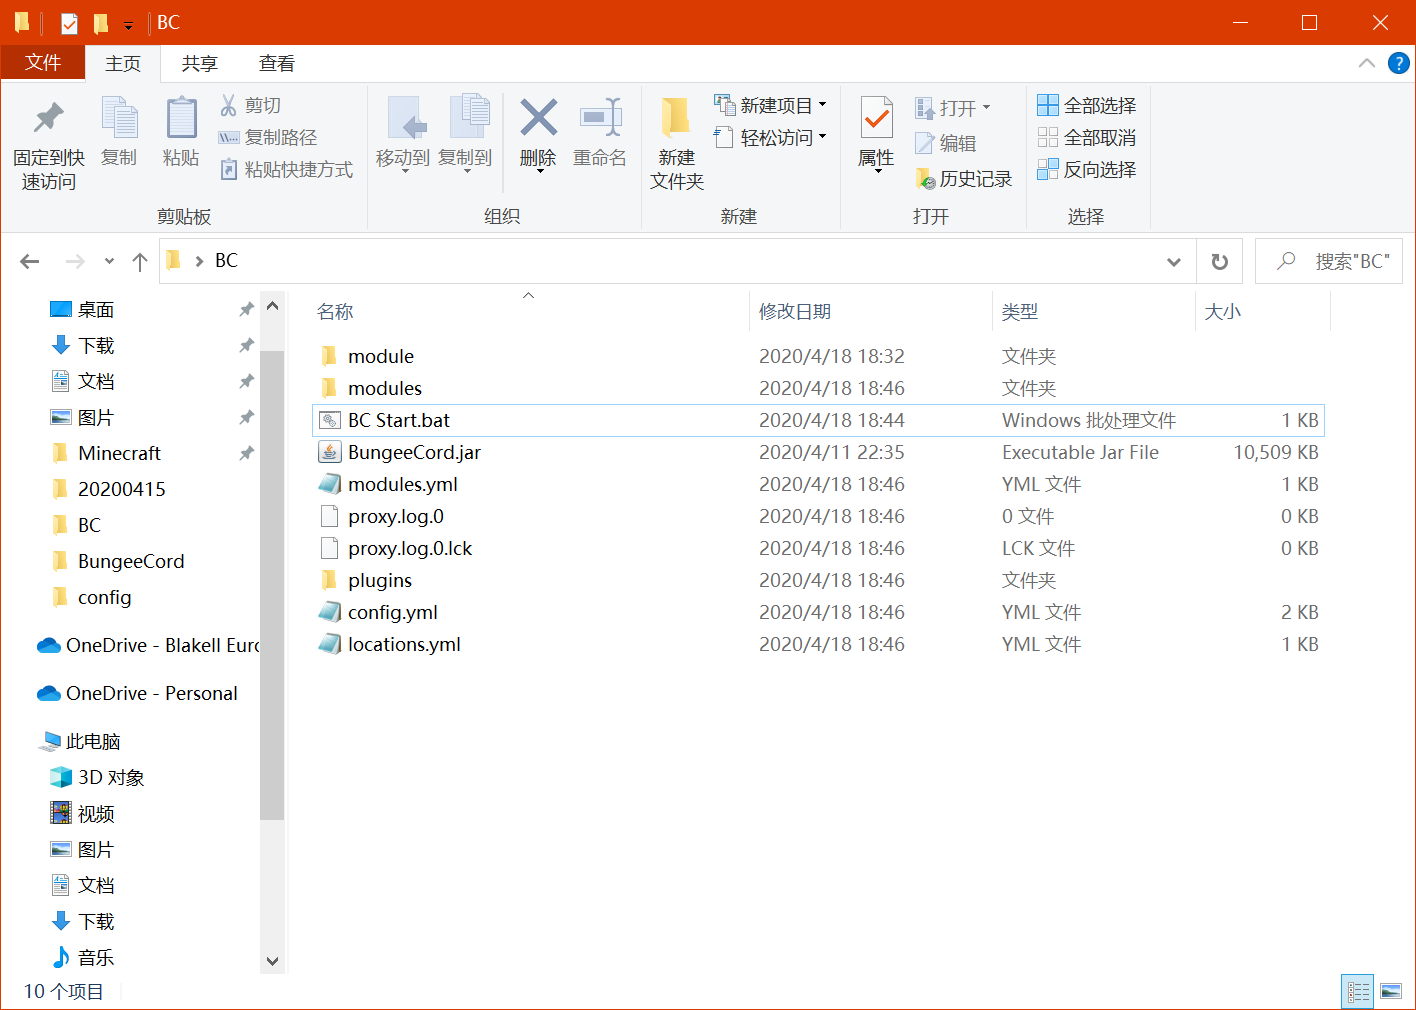Open the recent locations dropdown

tap(109, 261)
